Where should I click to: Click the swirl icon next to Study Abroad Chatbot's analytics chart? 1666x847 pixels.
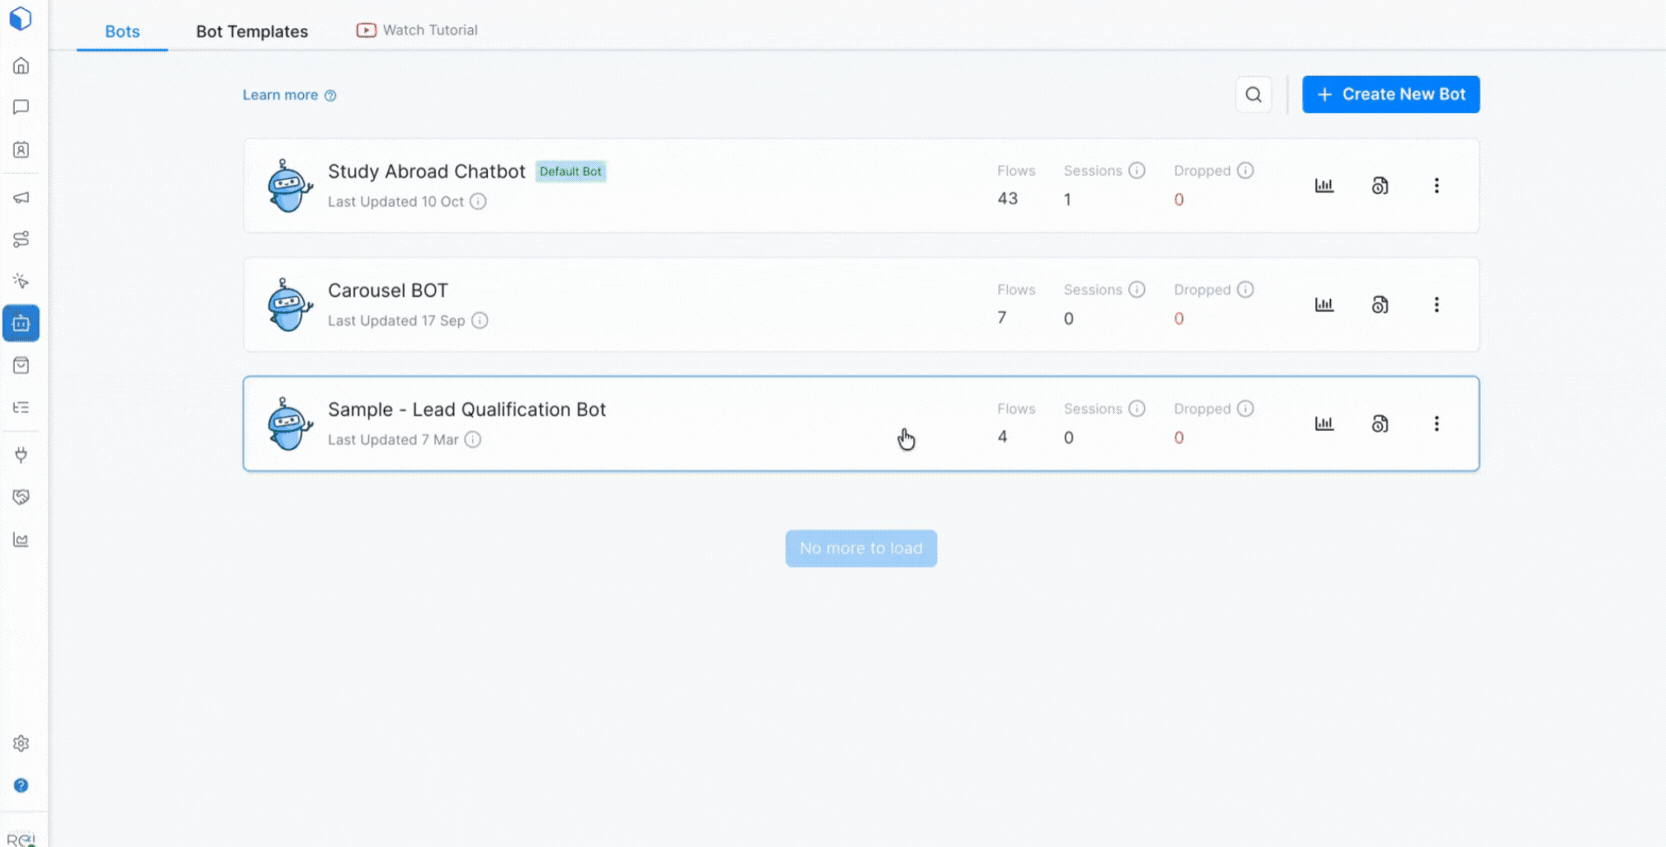(x=1380, y=186)
